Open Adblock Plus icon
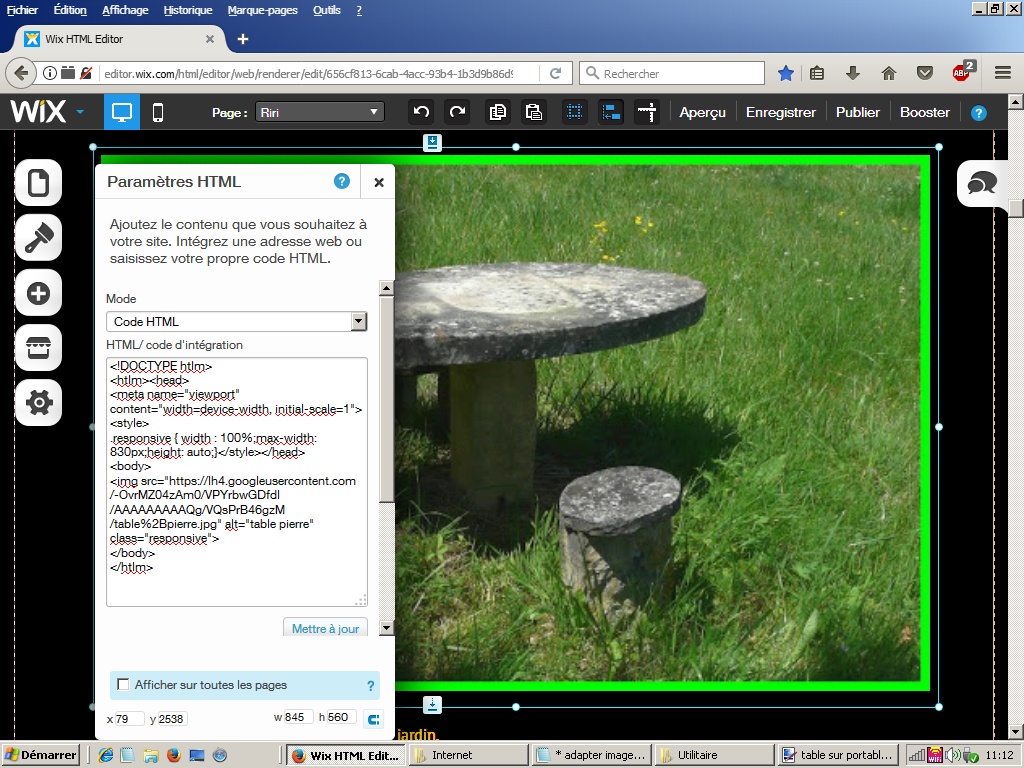 (x=962, y=72)
